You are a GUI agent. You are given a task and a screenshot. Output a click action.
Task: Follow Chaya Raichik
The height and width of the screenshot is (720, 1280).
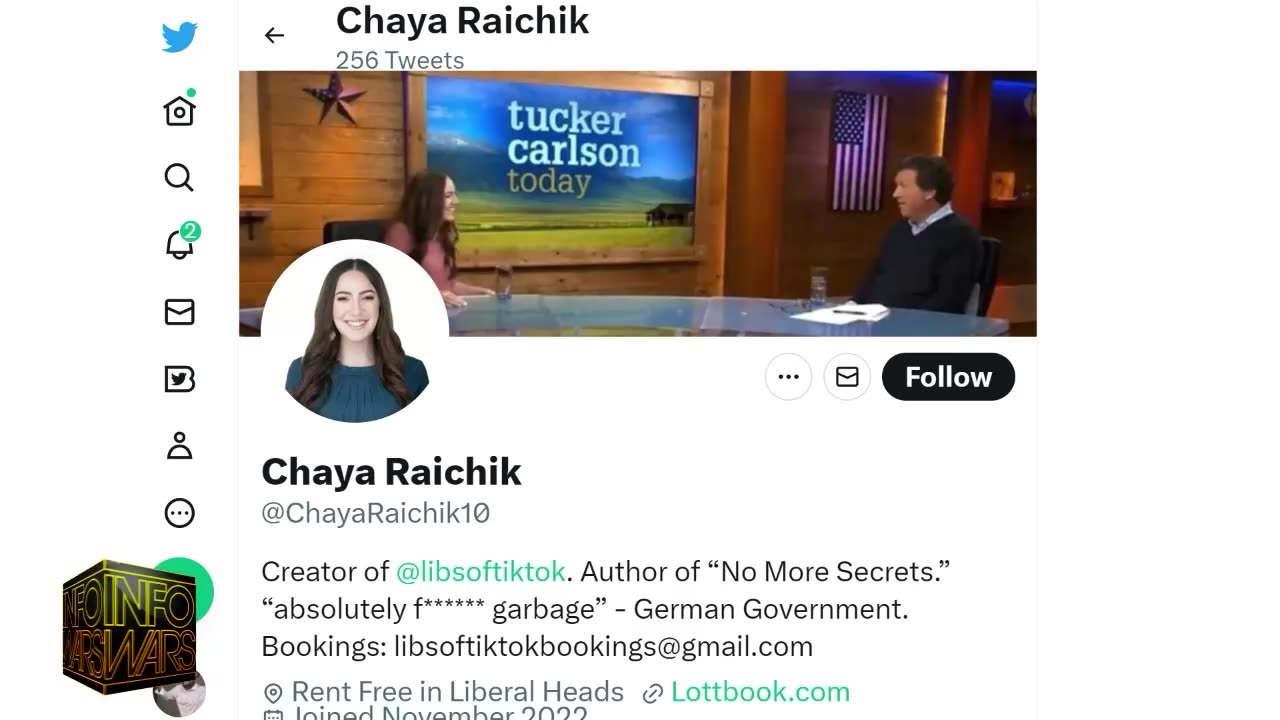(948, 377)
